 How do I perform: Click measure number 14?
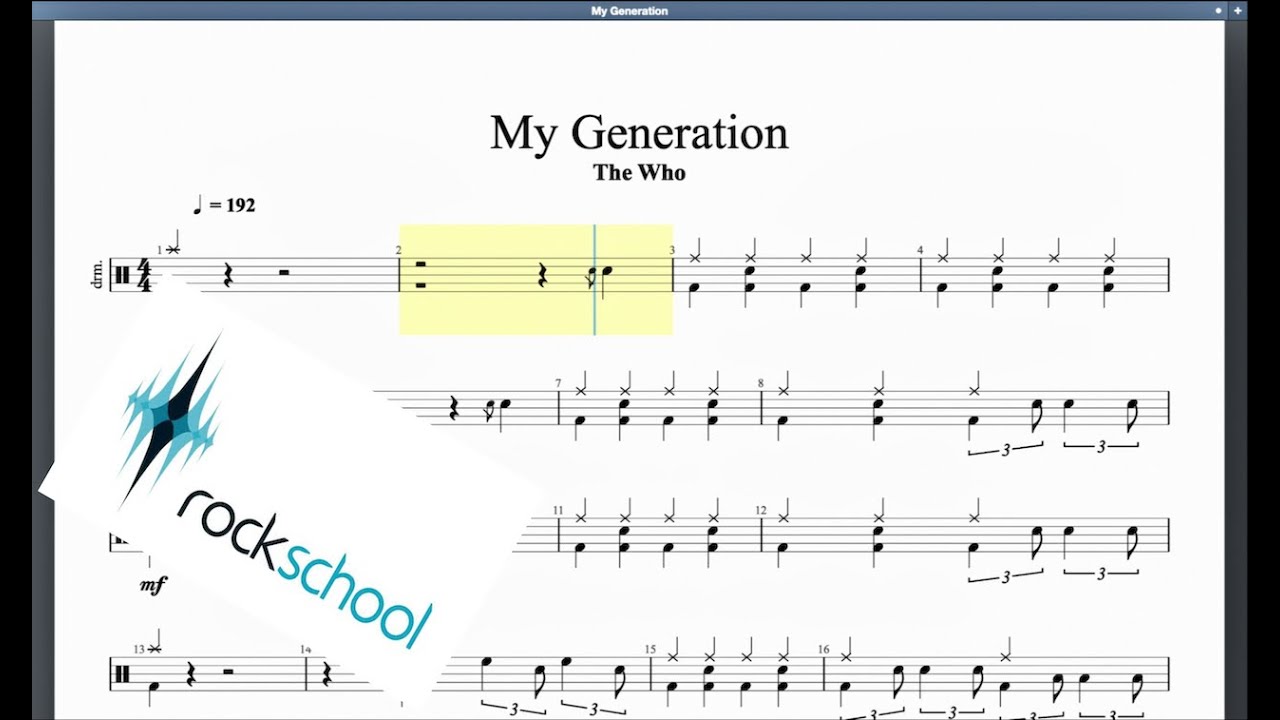305,649
